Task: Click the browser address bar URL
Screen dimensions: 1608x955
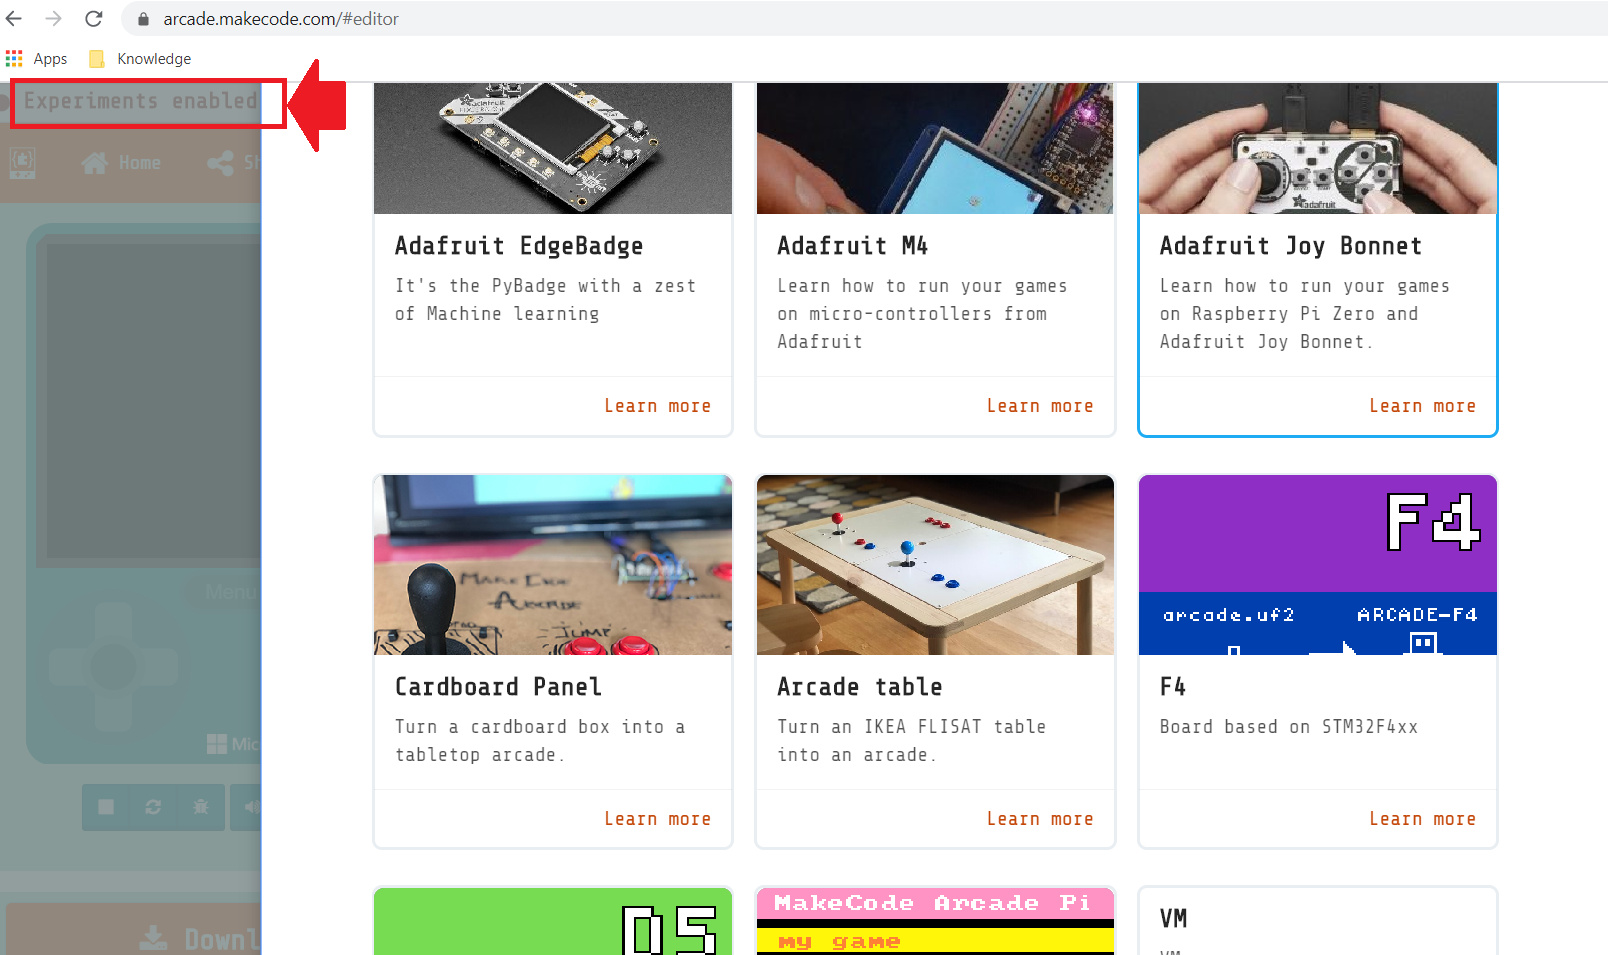Action: [x=281, y=19]
